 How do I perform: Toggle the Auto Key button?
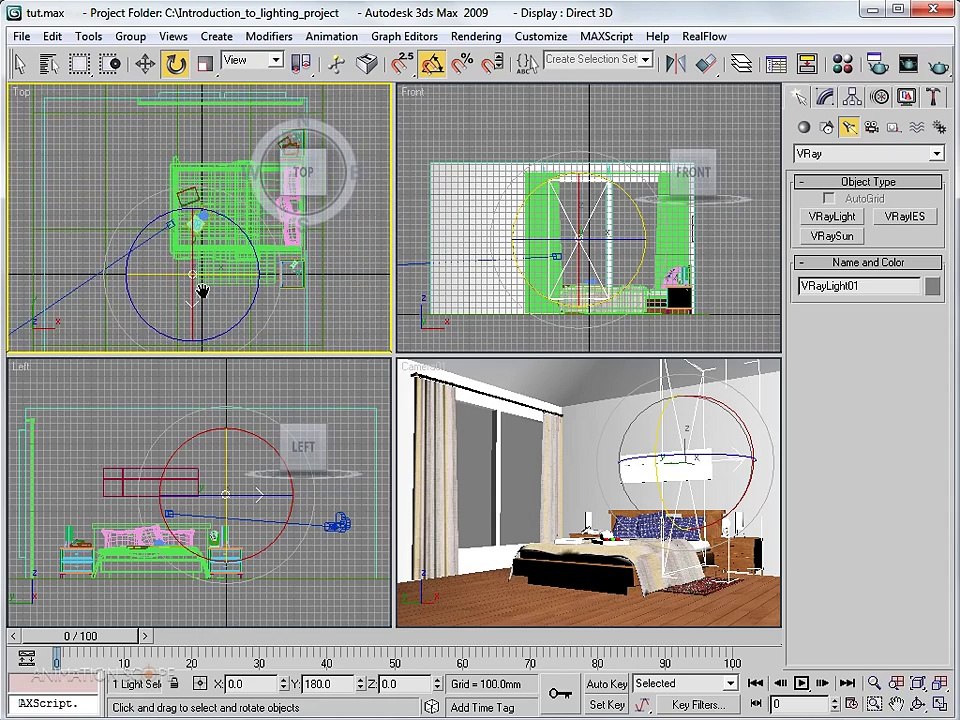[606, 684]
